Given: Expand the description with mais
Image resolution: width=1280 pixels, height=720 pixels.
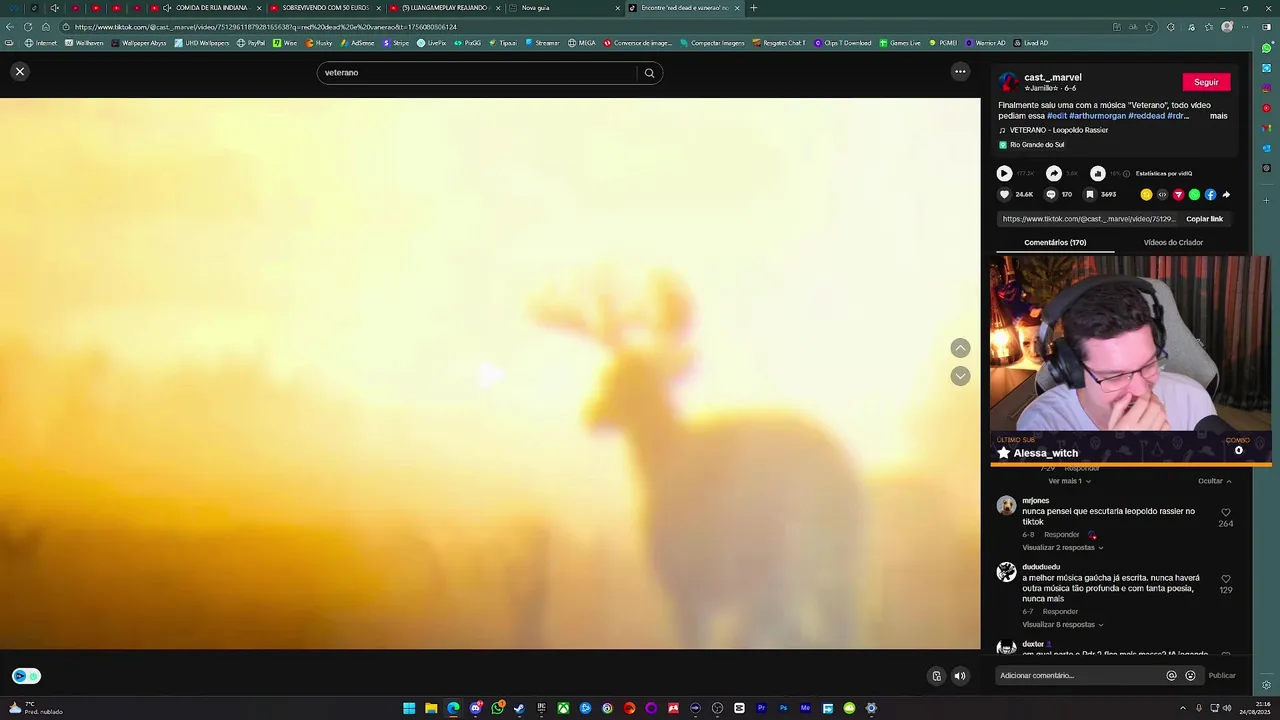Looking at the screenshot, I should pos(1218,116).
